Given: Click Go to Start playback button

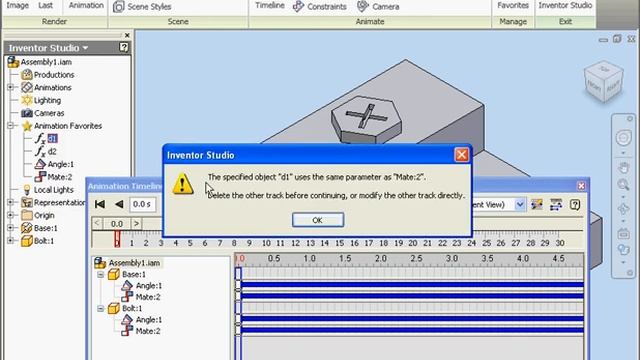Looking at the screenshot, I should [x=100, y=204].
